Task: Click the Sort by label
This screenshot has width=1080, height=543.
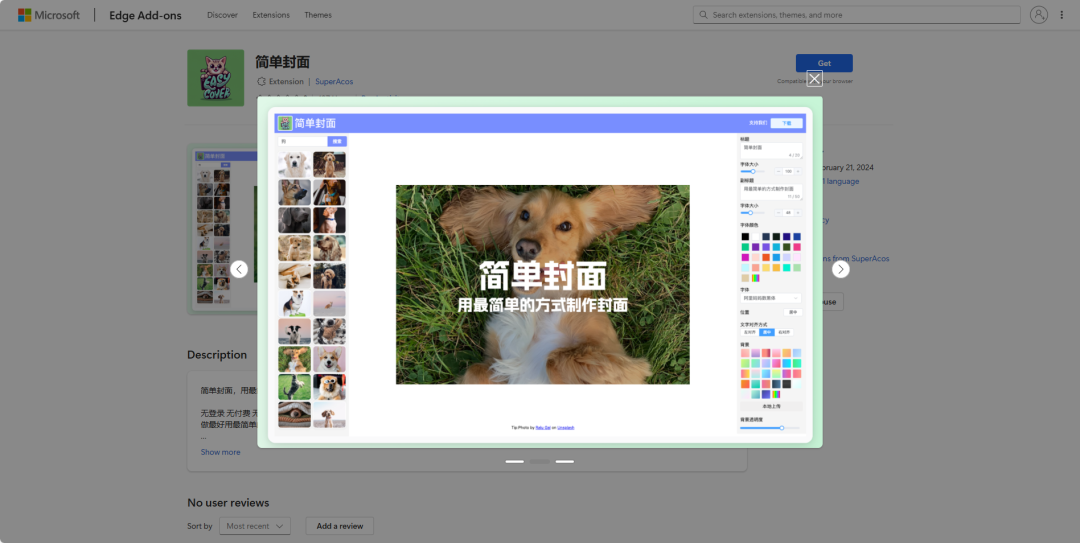Action: (200, 526)
